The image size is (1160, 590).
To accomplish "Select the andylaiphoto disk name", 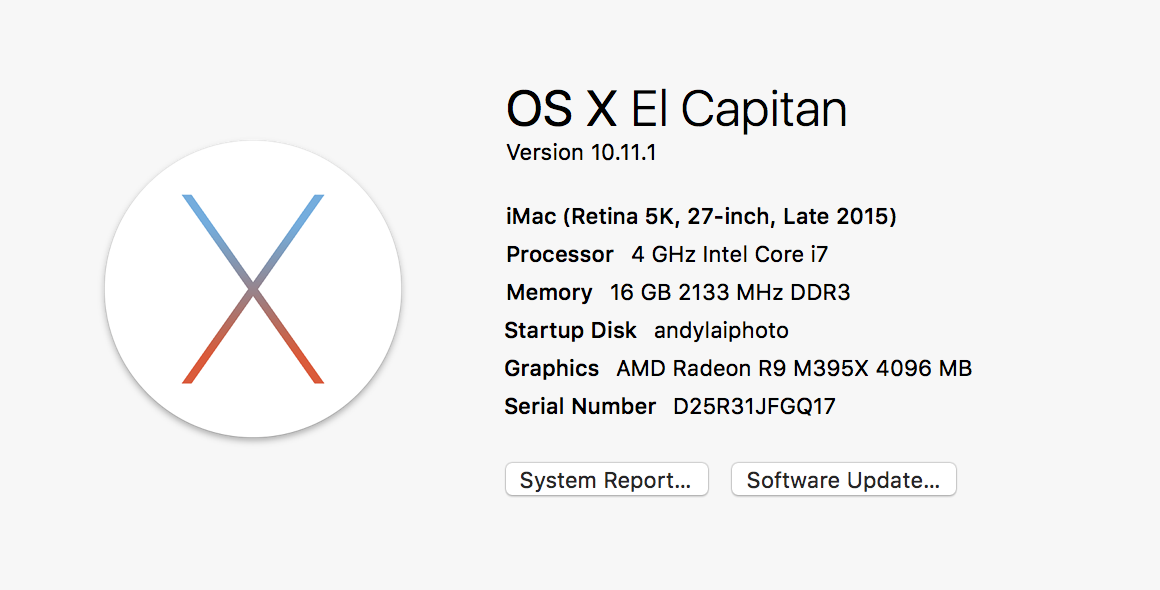I will tap(721, 330).
